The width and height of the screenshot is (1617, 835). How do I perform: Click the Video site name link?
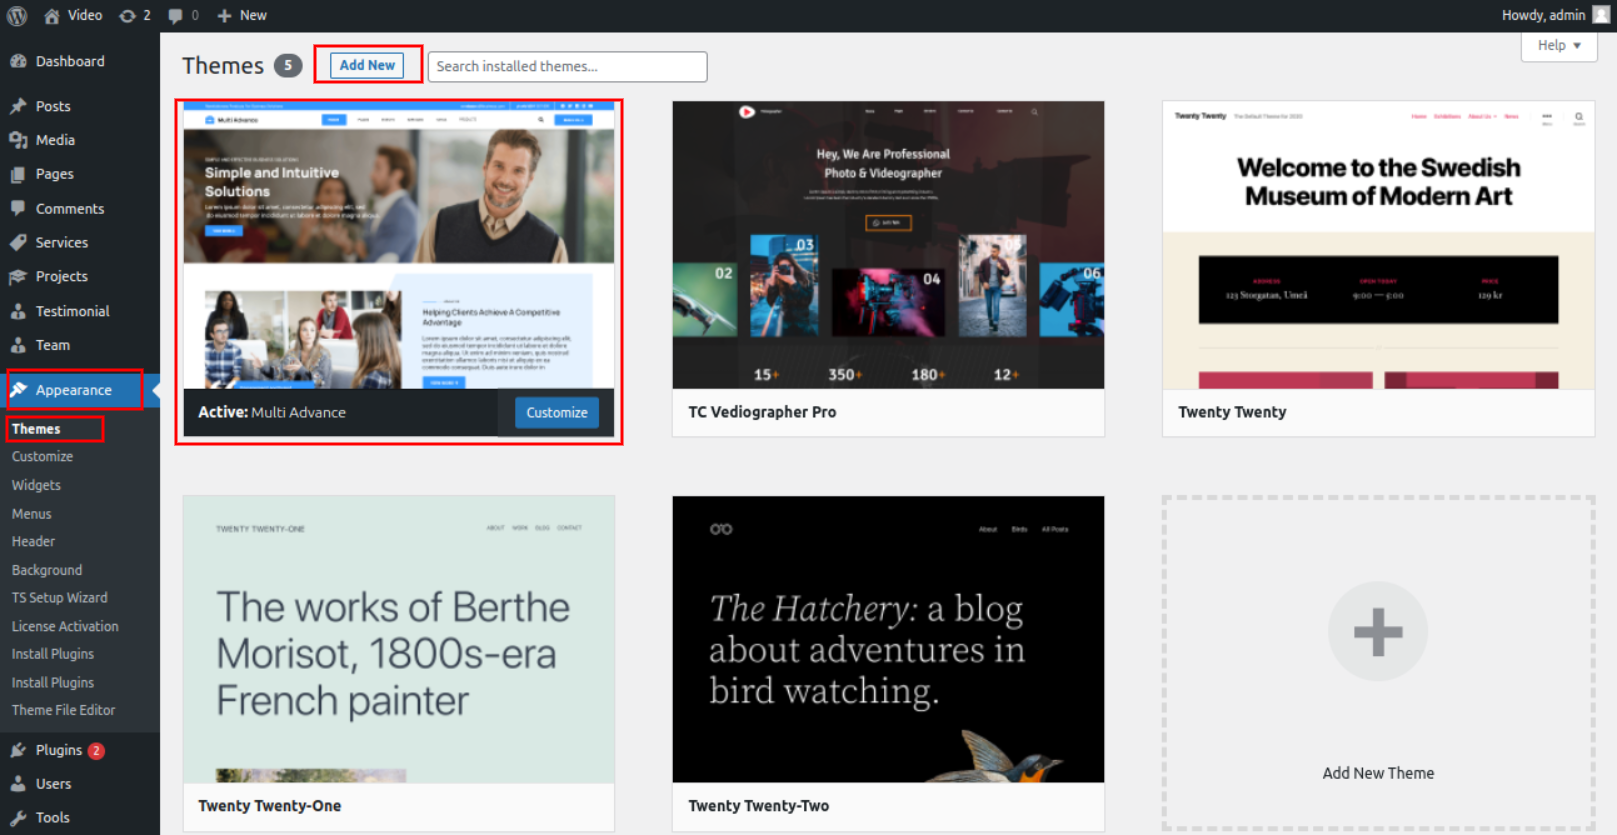click(x=85, y=15)
